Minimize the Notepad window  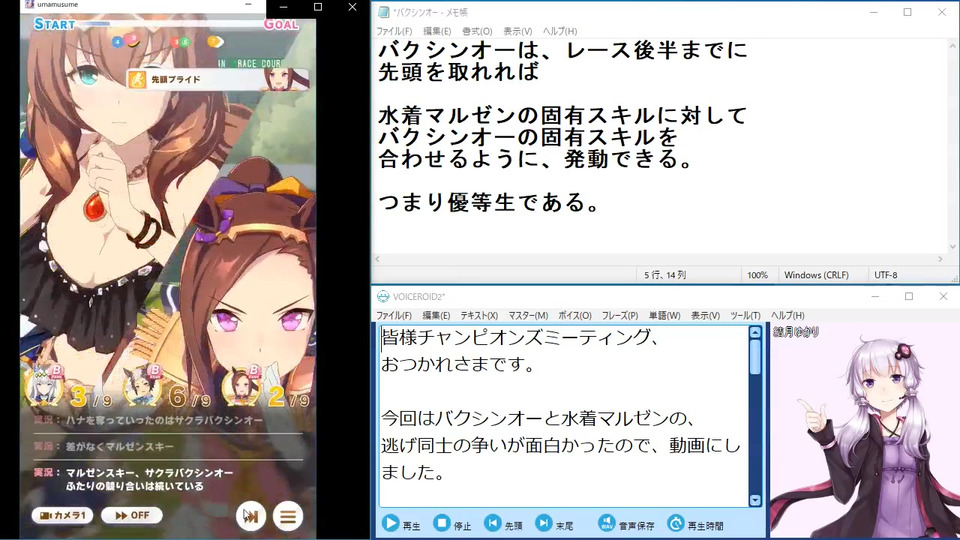[874, 12]
